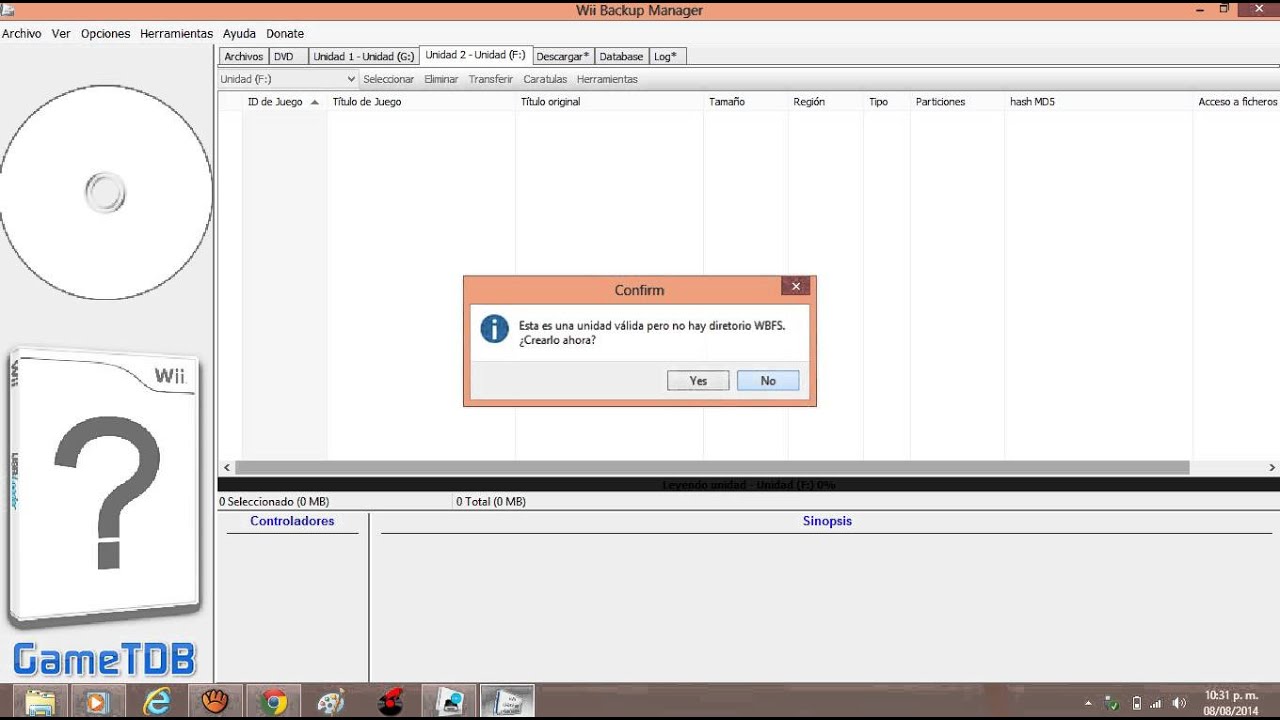Click the right scroll arrow of game list

tap(1272, 467)
